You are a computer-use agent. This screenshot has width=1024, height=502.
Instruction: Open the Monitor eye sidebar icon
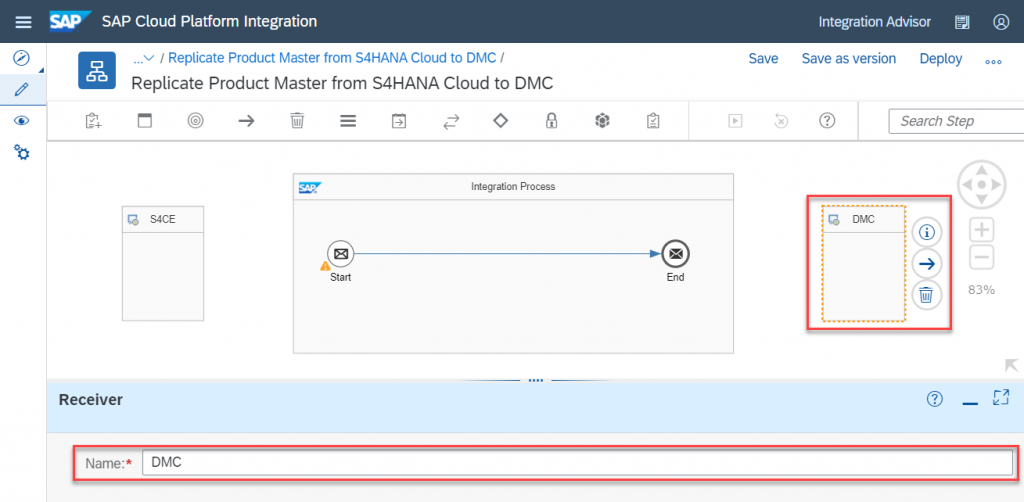[22, 121]
